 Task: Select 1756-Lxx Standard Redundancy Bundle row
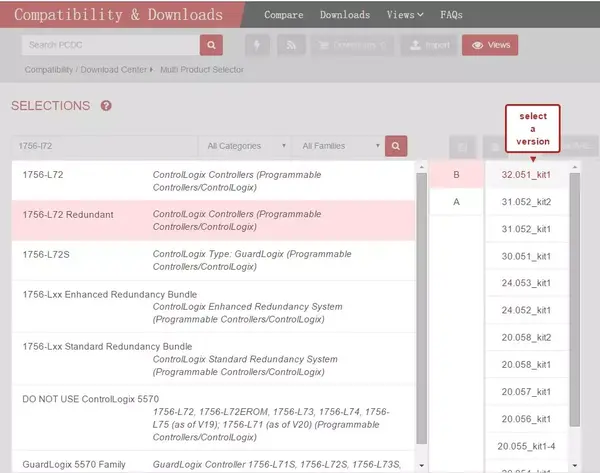[213, 359]
